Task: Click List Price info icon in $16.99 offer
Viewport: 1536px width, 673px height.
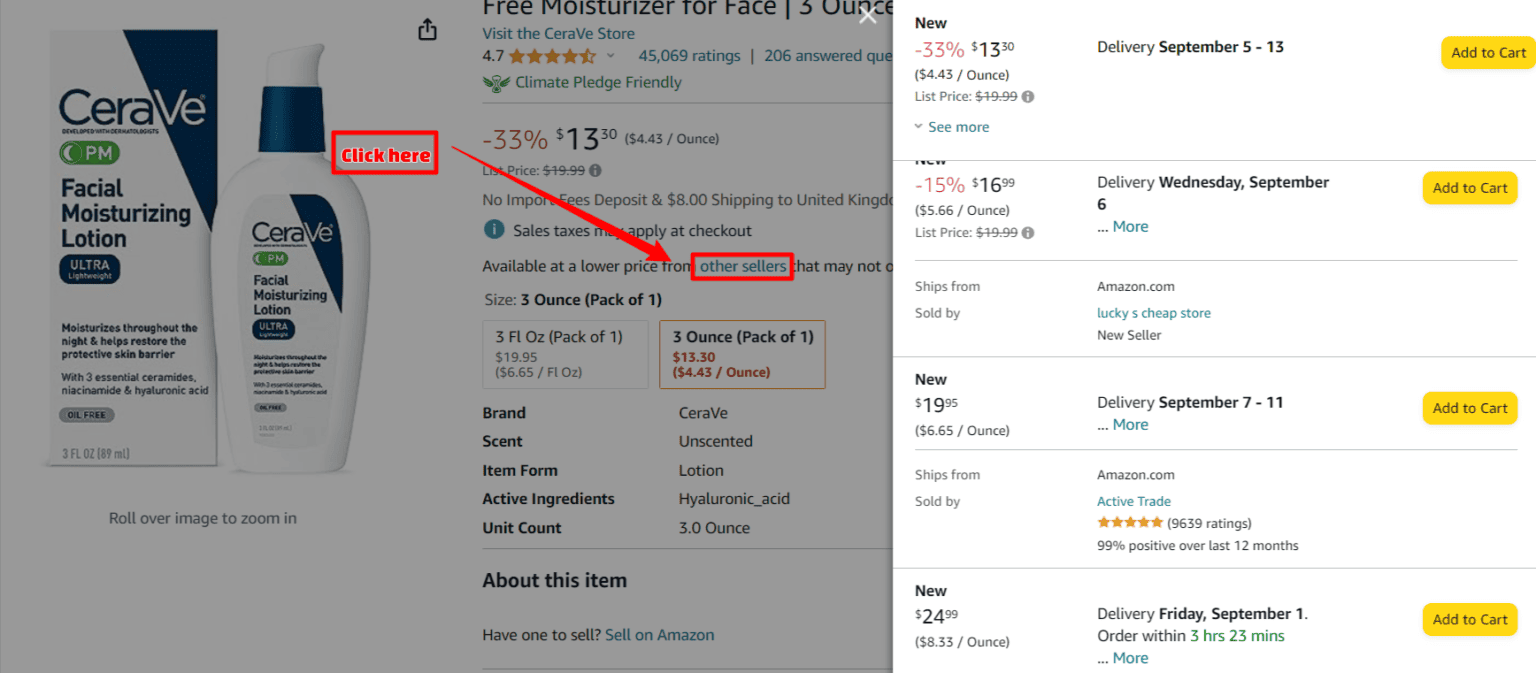Action: coord(1028,233)
